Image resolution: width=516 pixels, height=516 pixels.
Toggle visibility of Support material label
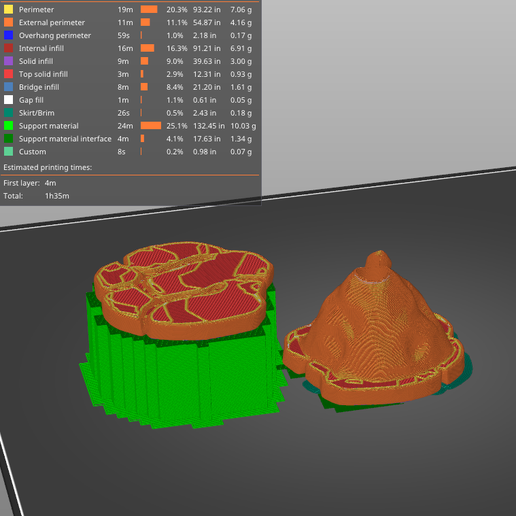[x=49, y=126]
